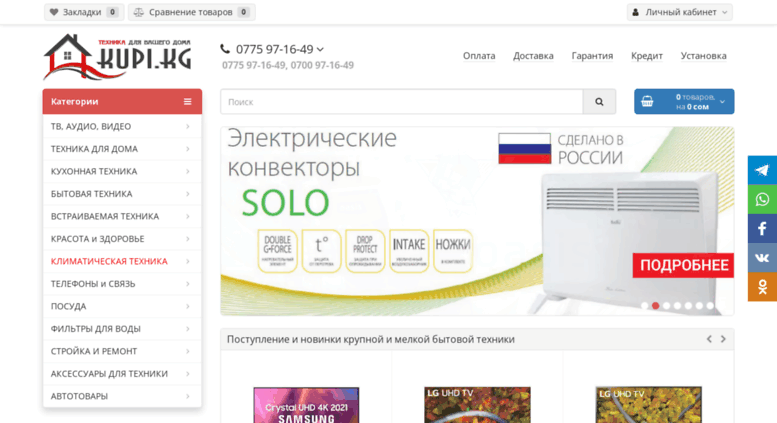The width and height of the screenshot is (777, 423).
Task: Click the search magnifier button
Action: click(x=599, y=102)
